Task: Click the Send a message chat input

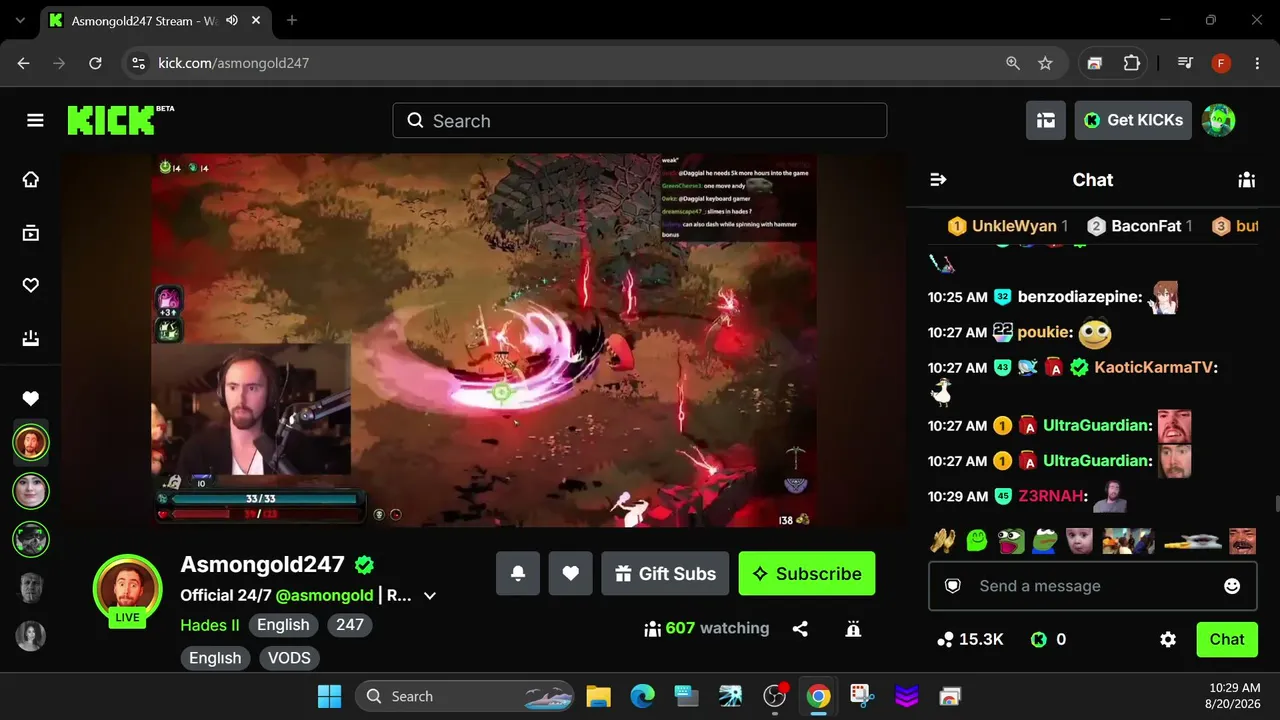Action: pos(1093,586)
